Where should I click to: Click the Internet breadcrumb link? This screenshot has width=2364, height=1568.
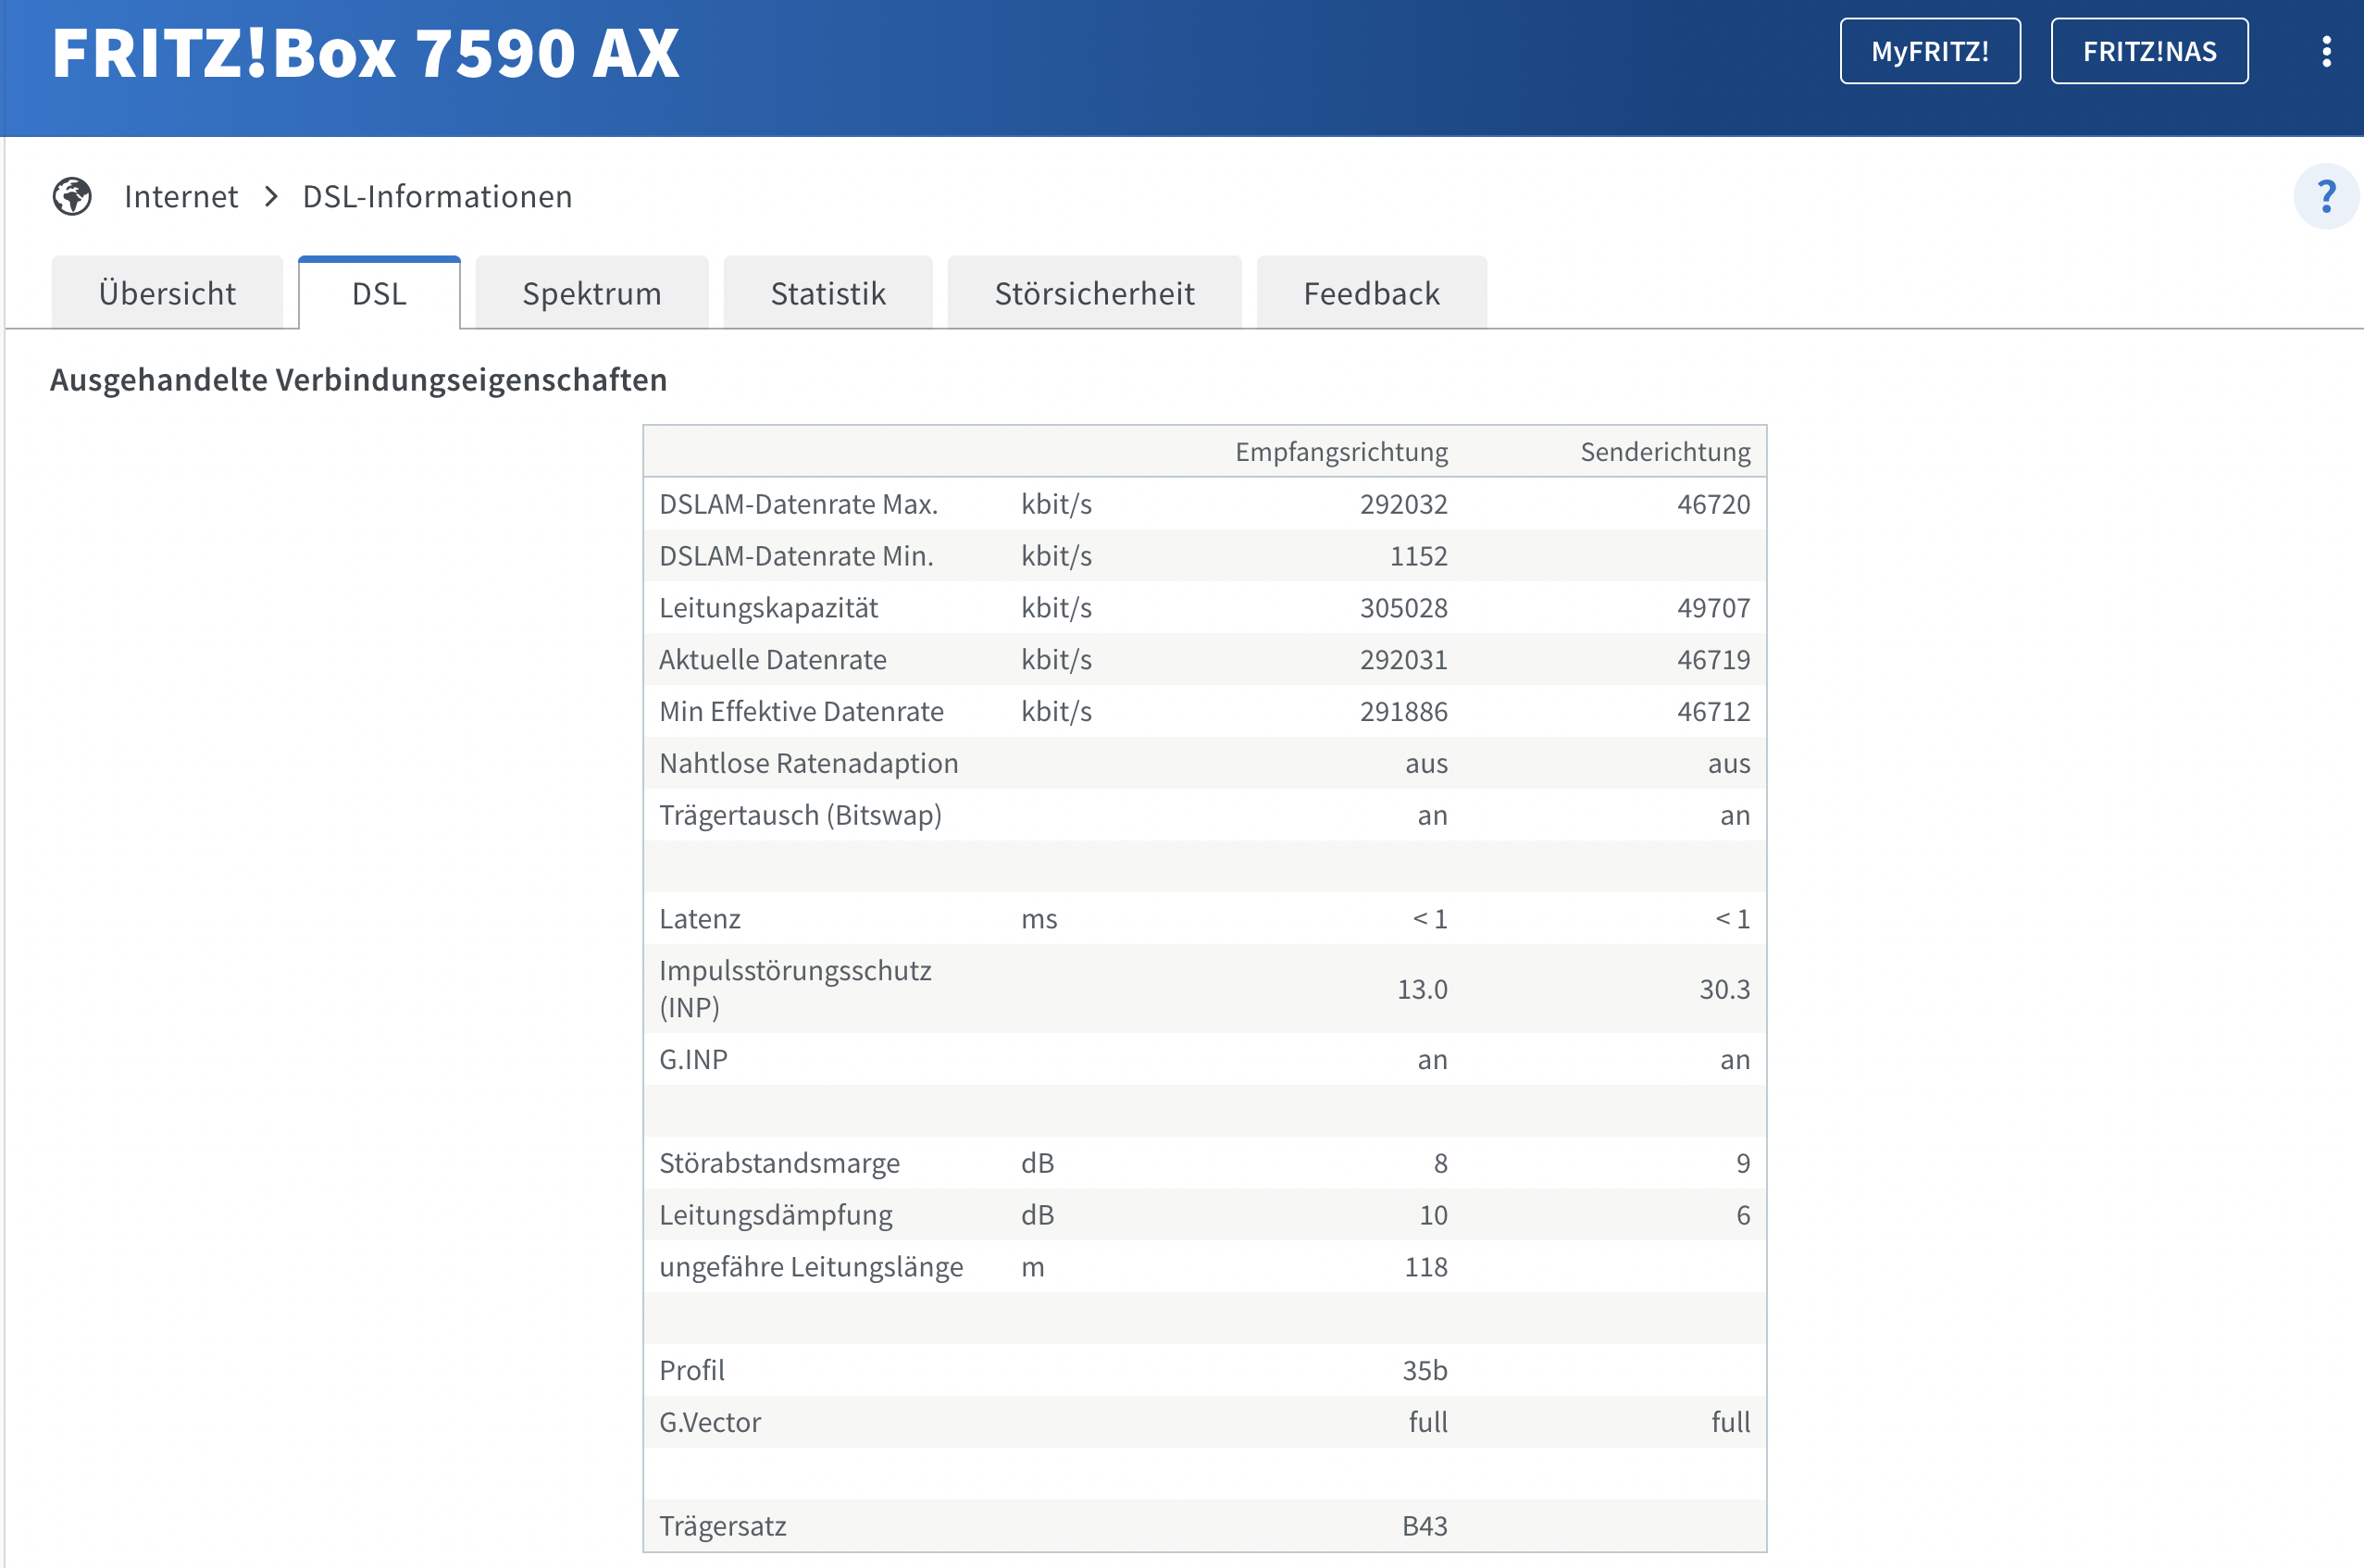tap(181, 196)
